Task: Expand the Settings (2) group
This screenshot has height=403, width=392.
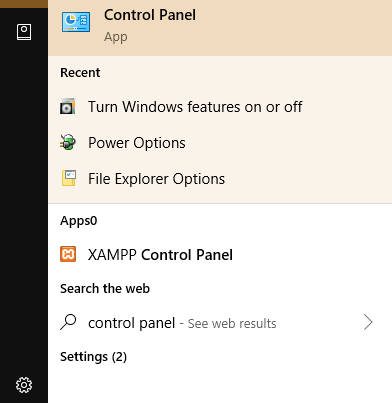Action: (x=93, y=357)
